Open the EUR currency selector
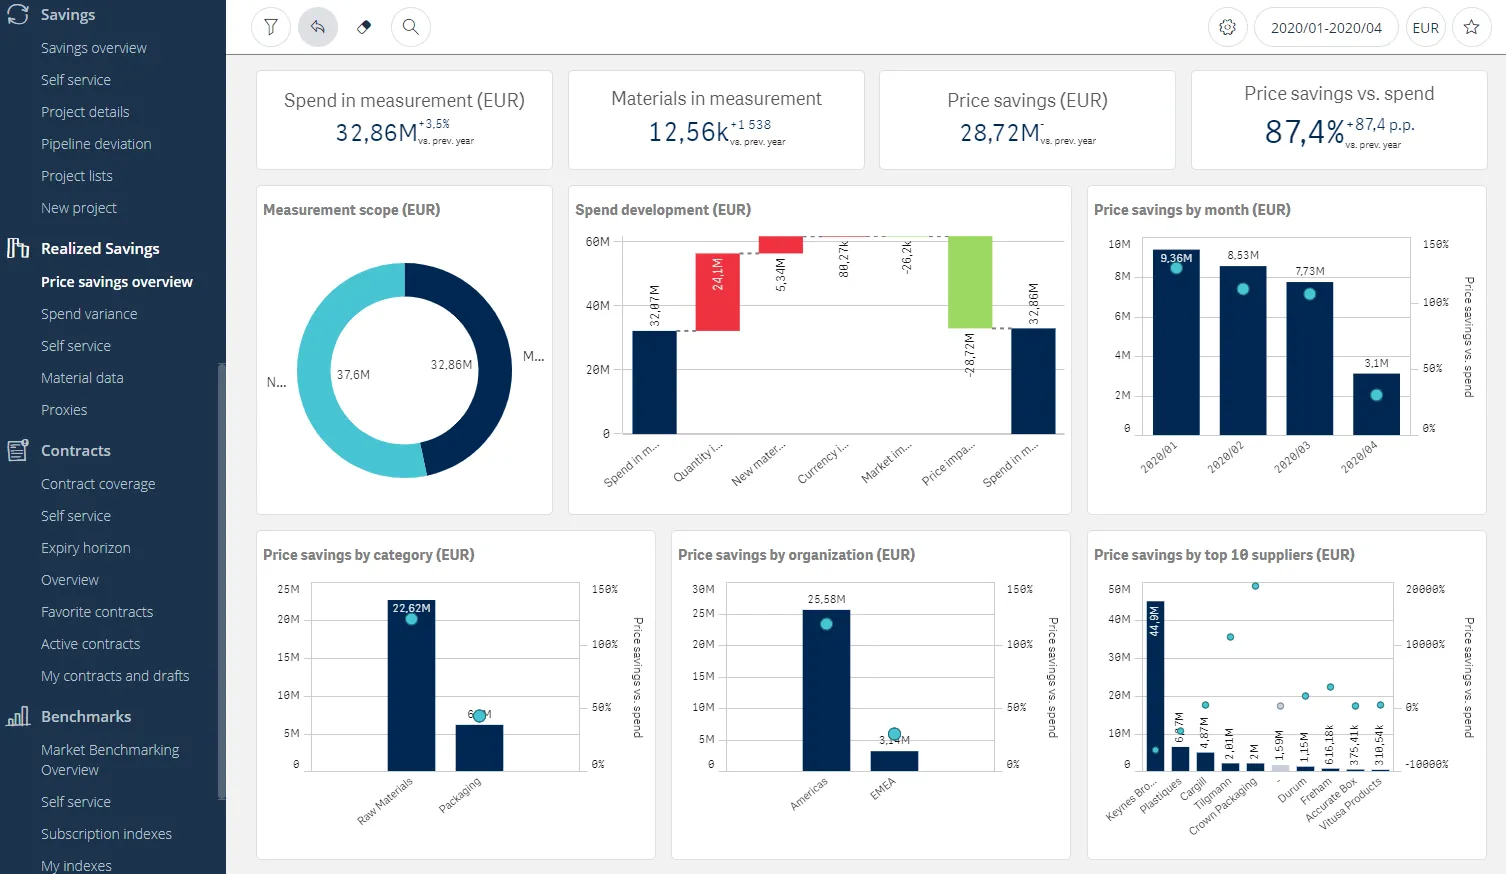This screenshot has height=874, width=1506. [1425, 27]
